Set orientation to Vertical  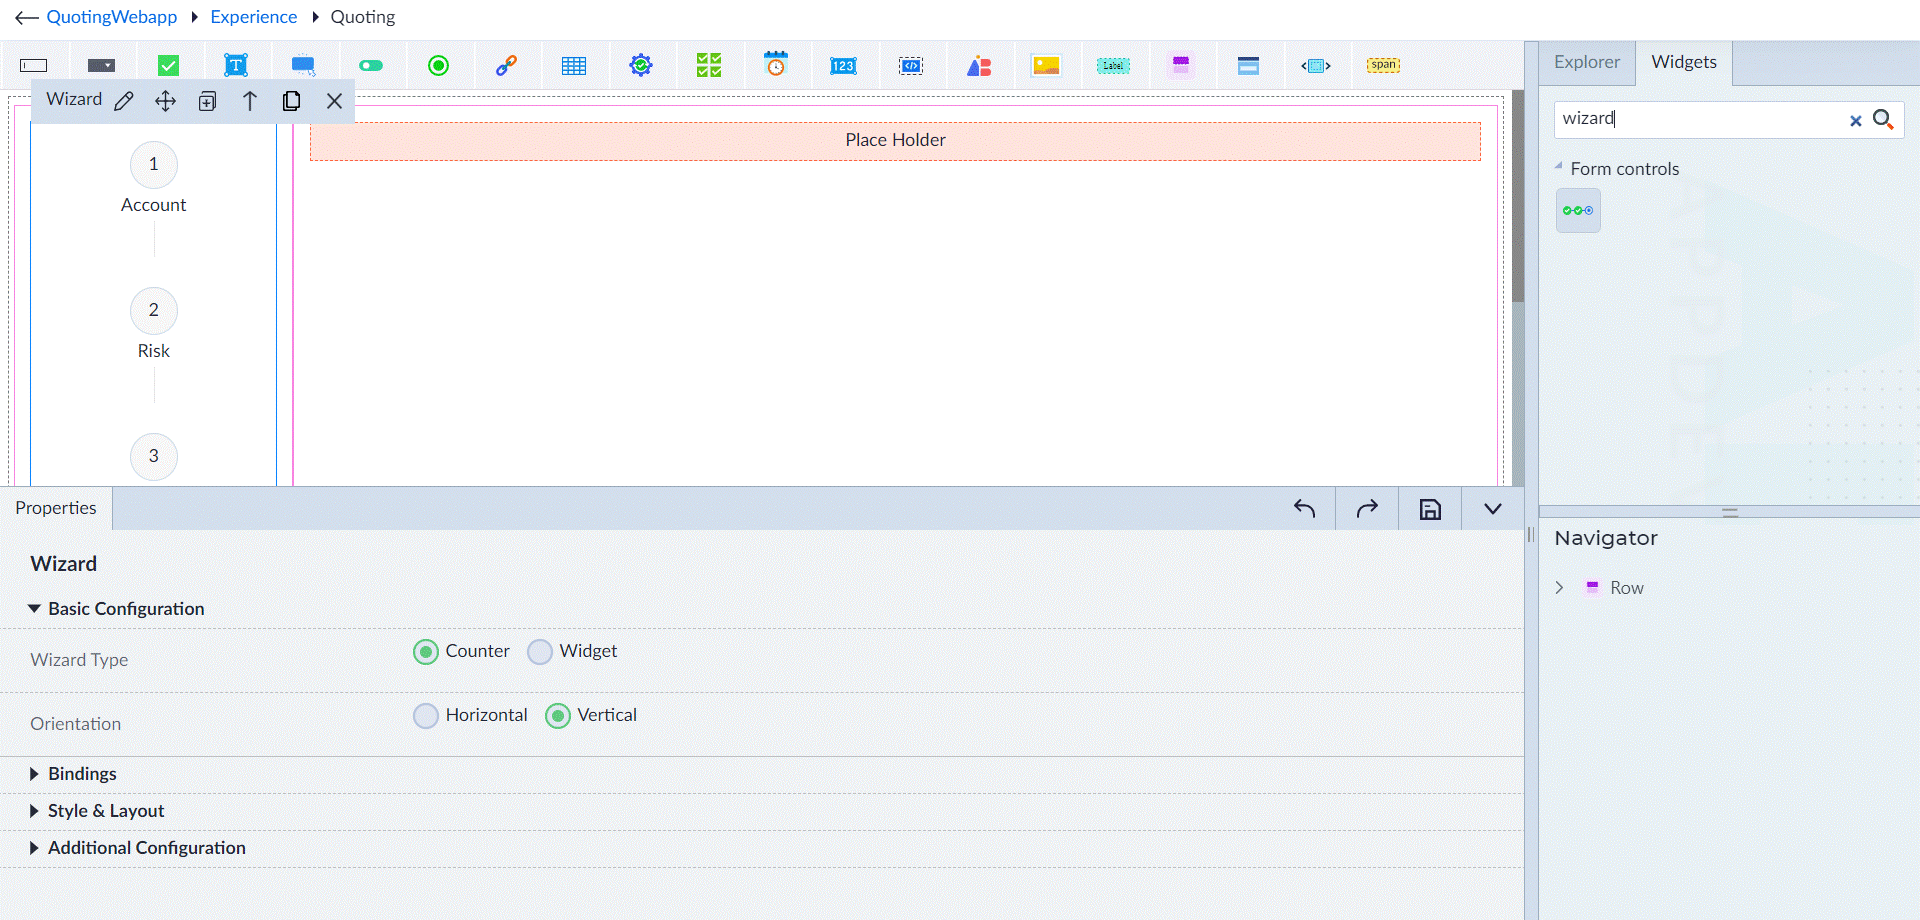[x=558, y=716]
